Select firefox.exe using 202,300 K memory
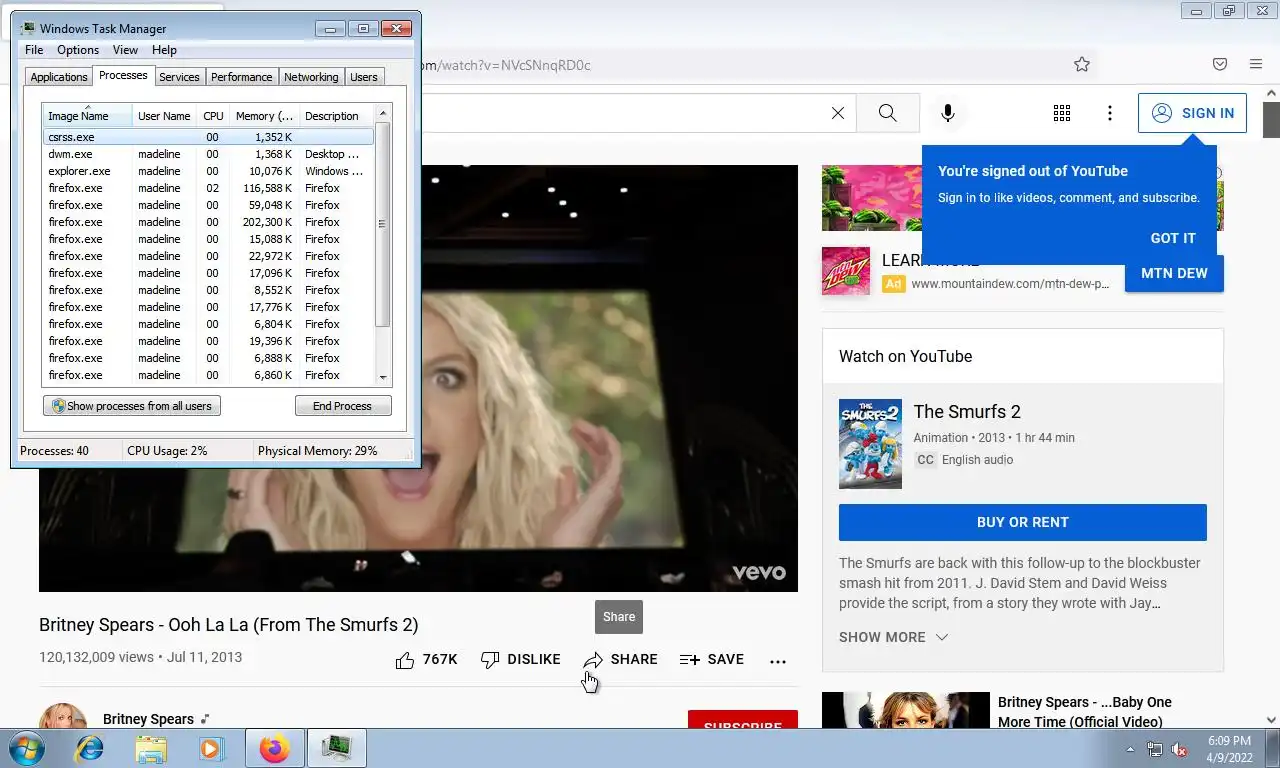This screenshot has width=1280, height=768. pyautogui.click(x=208, y=222)
